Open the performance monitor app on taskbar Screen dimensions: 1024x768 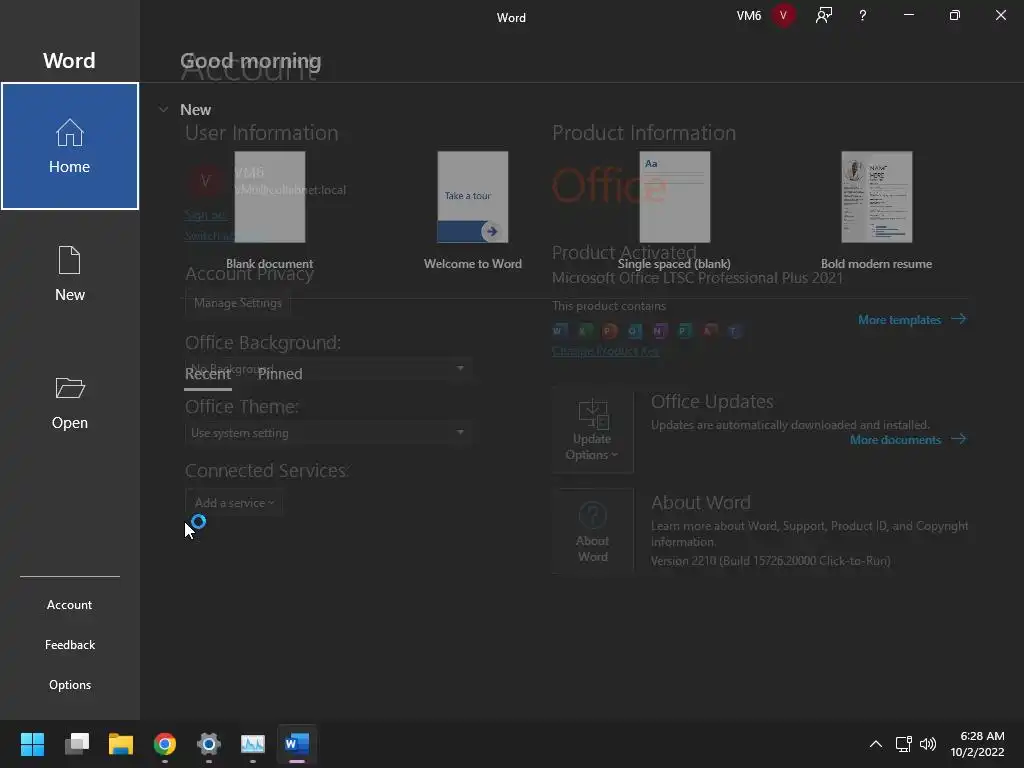(x=253, y=744)
